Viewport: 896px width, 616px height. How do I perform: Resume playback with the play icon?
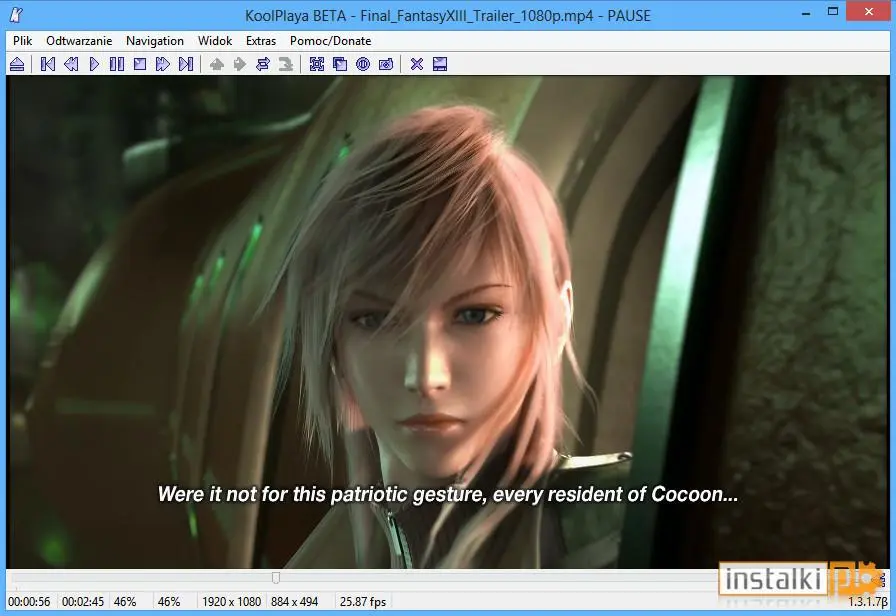pos(94,64)
